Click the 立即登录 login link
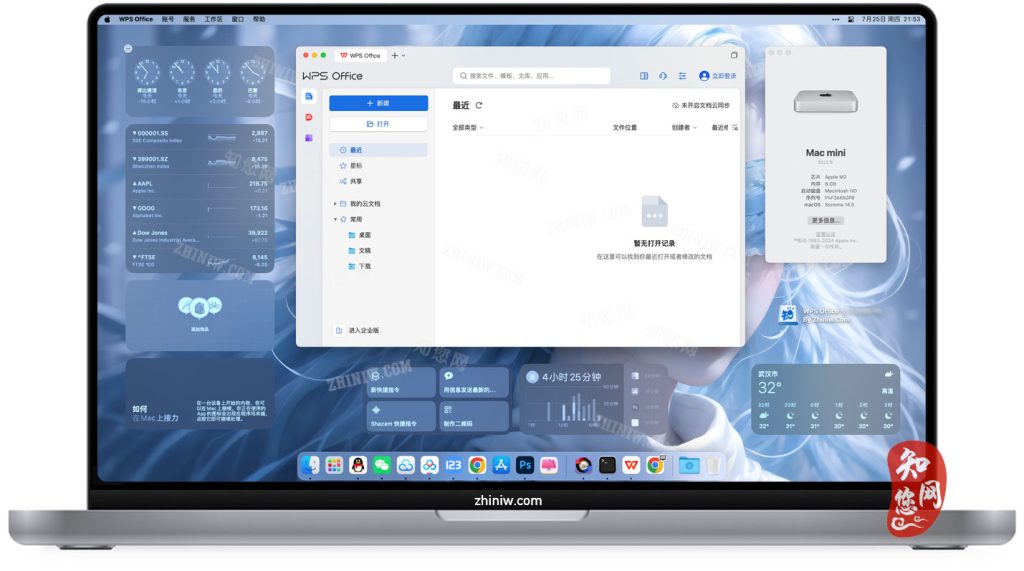This screenshot has width=1024, height=571. pyautogui.click(x=718, y=76)
